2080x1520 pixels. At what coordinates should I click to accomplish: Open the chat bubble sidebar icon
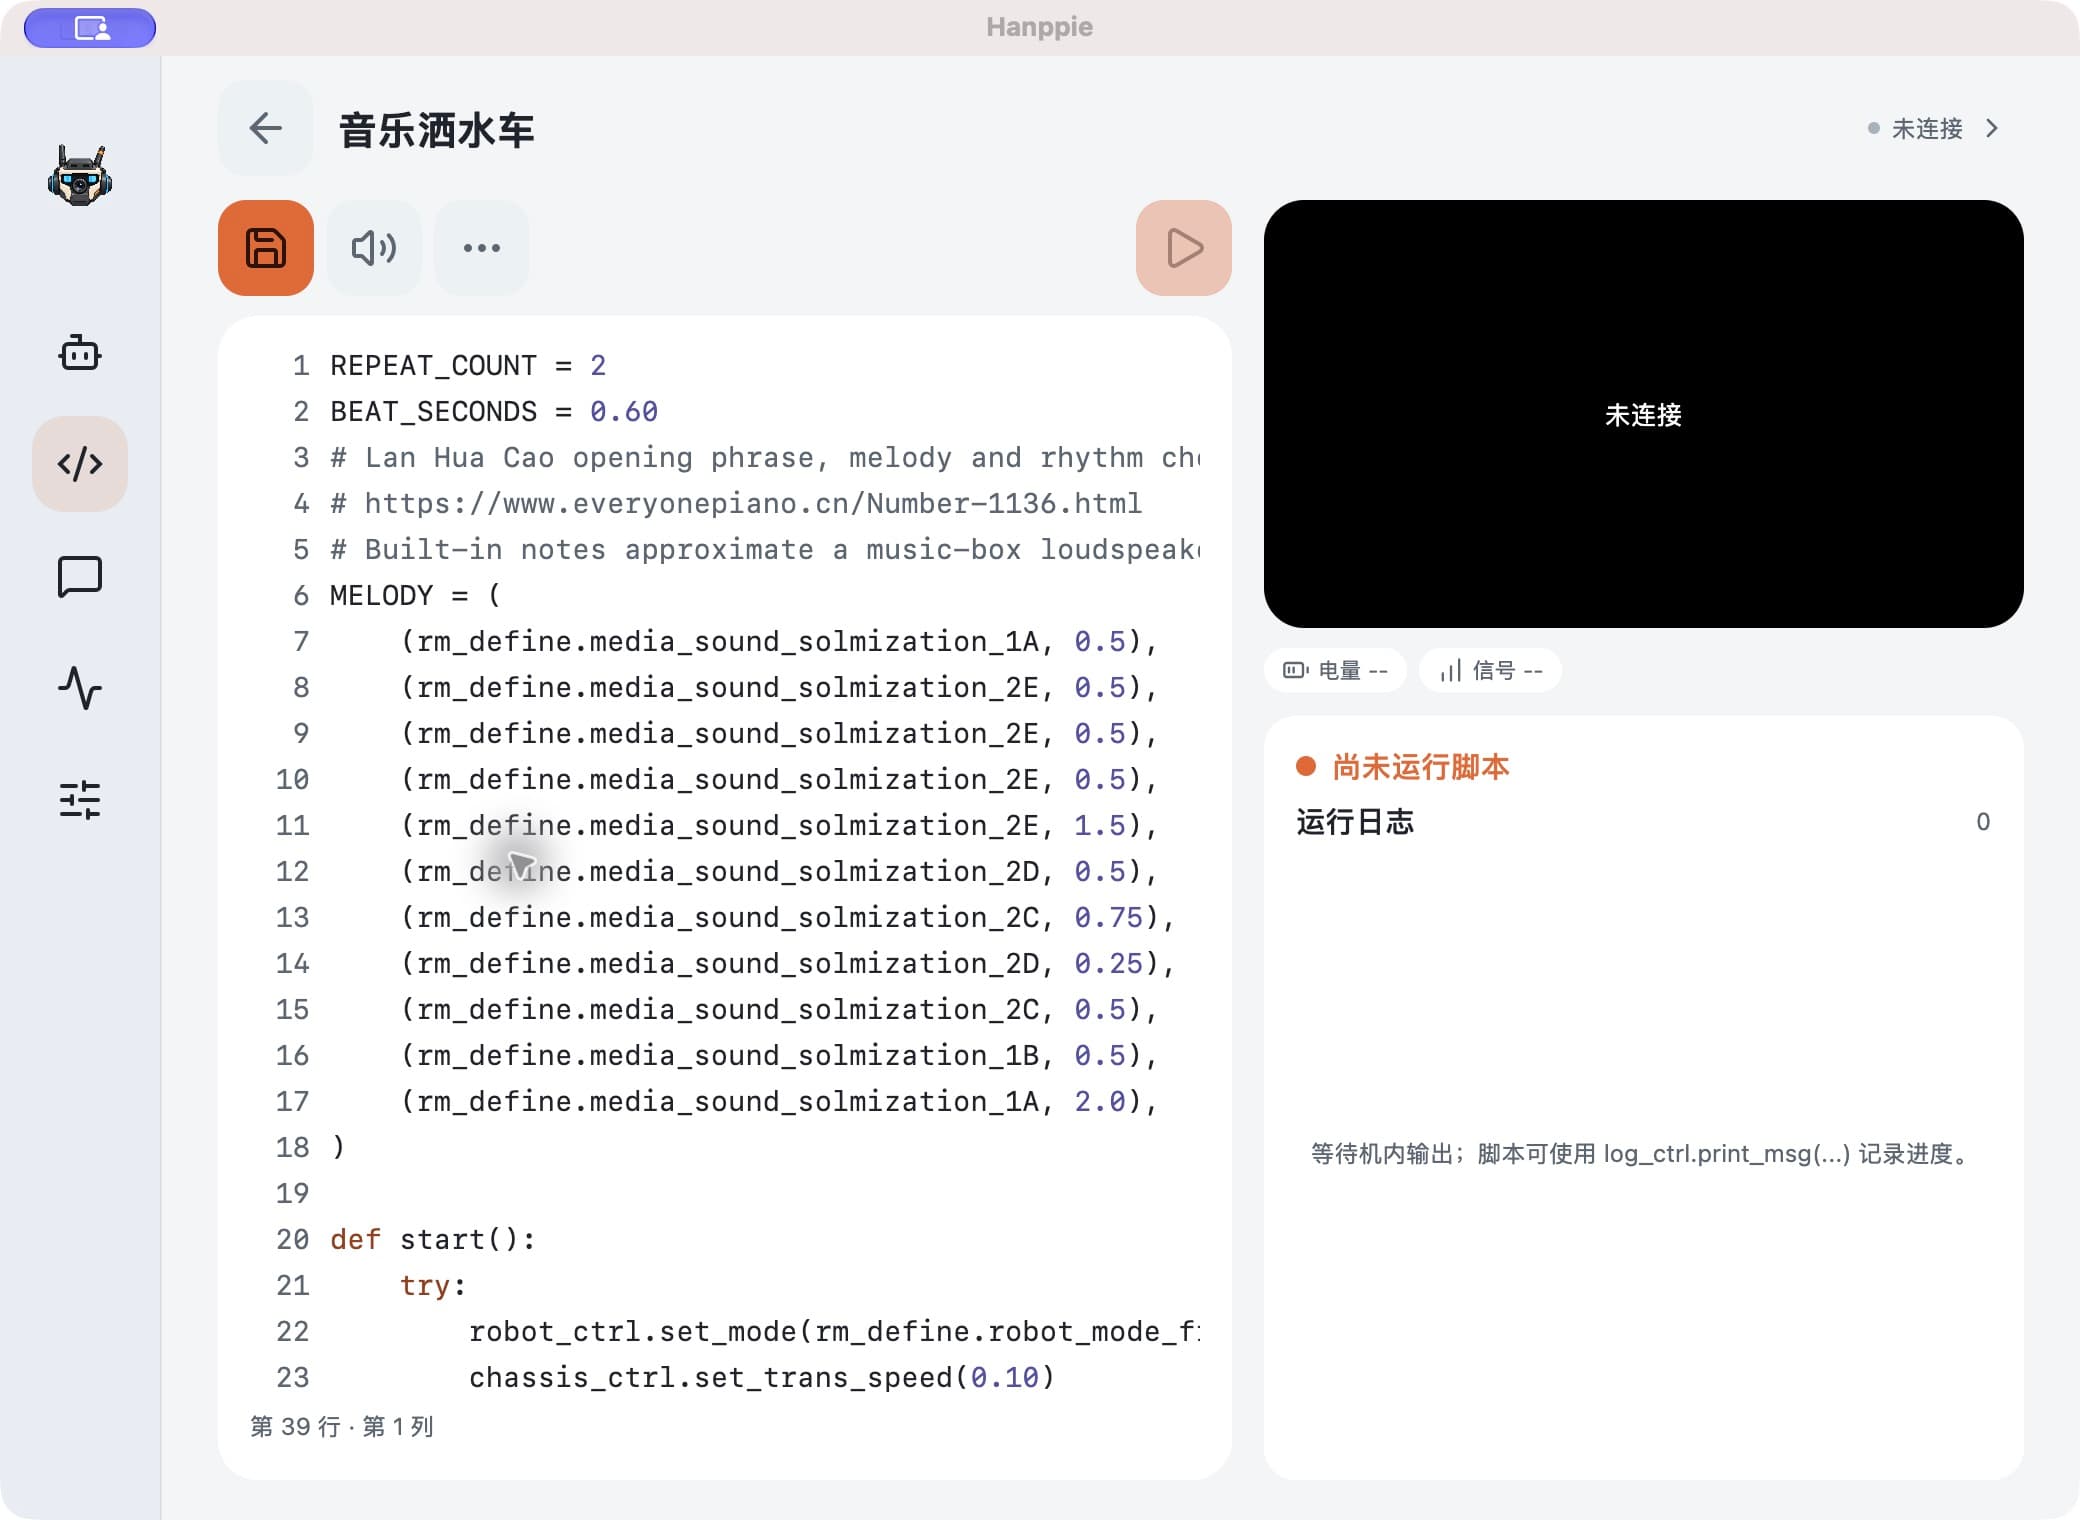pyautogui.click(x=80, y=577)
